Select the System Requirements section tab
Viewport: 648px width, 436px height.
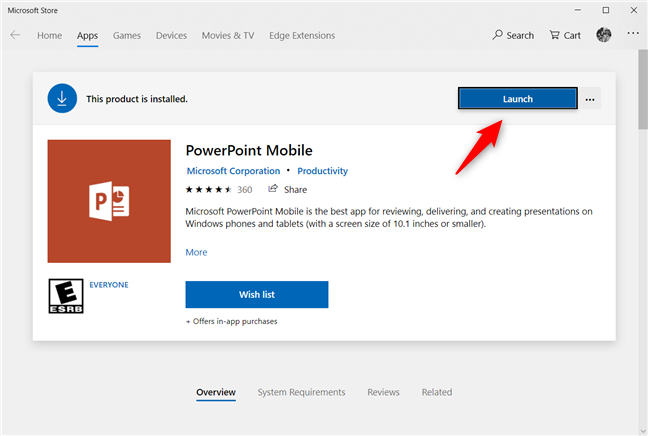(x=301, y=392)
